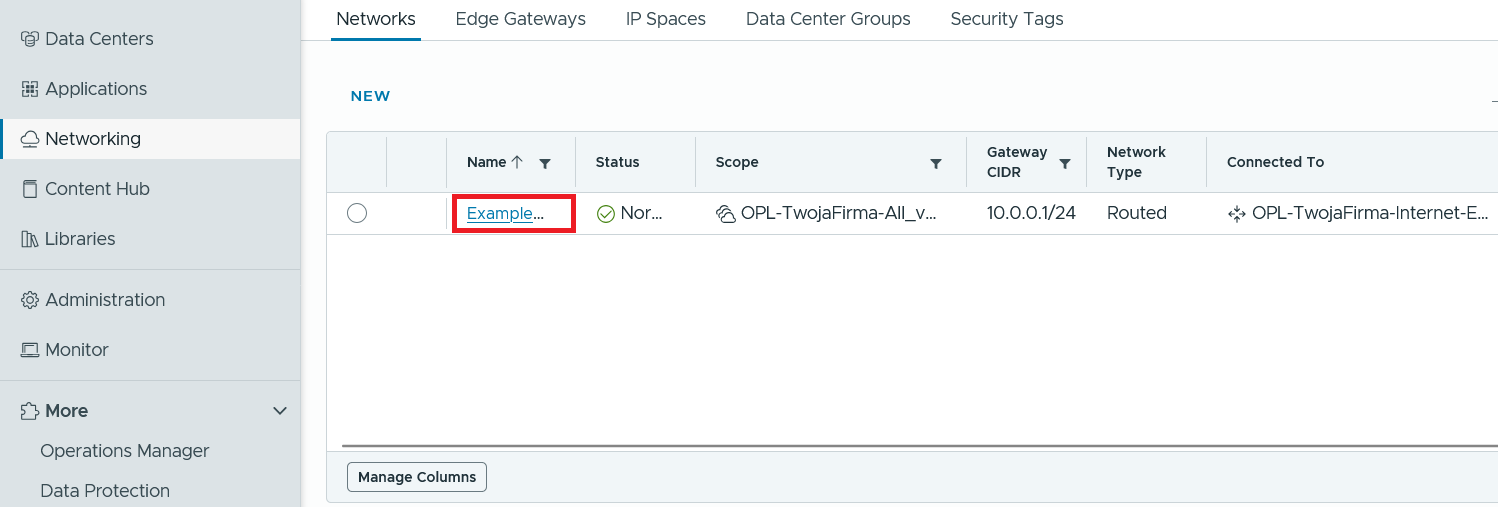
Task: Click the Data Centers sidebar icon
Action: [30, 39]
